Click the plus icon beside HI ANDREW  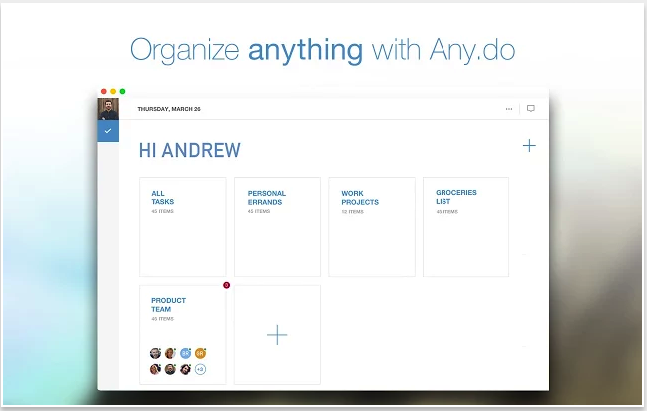tap(529, 146)
